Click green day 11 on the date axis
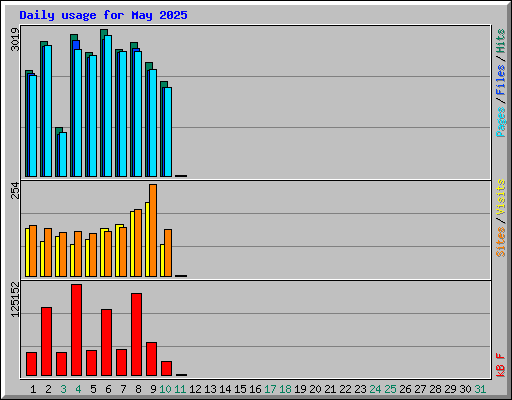 tap(180, 389)
